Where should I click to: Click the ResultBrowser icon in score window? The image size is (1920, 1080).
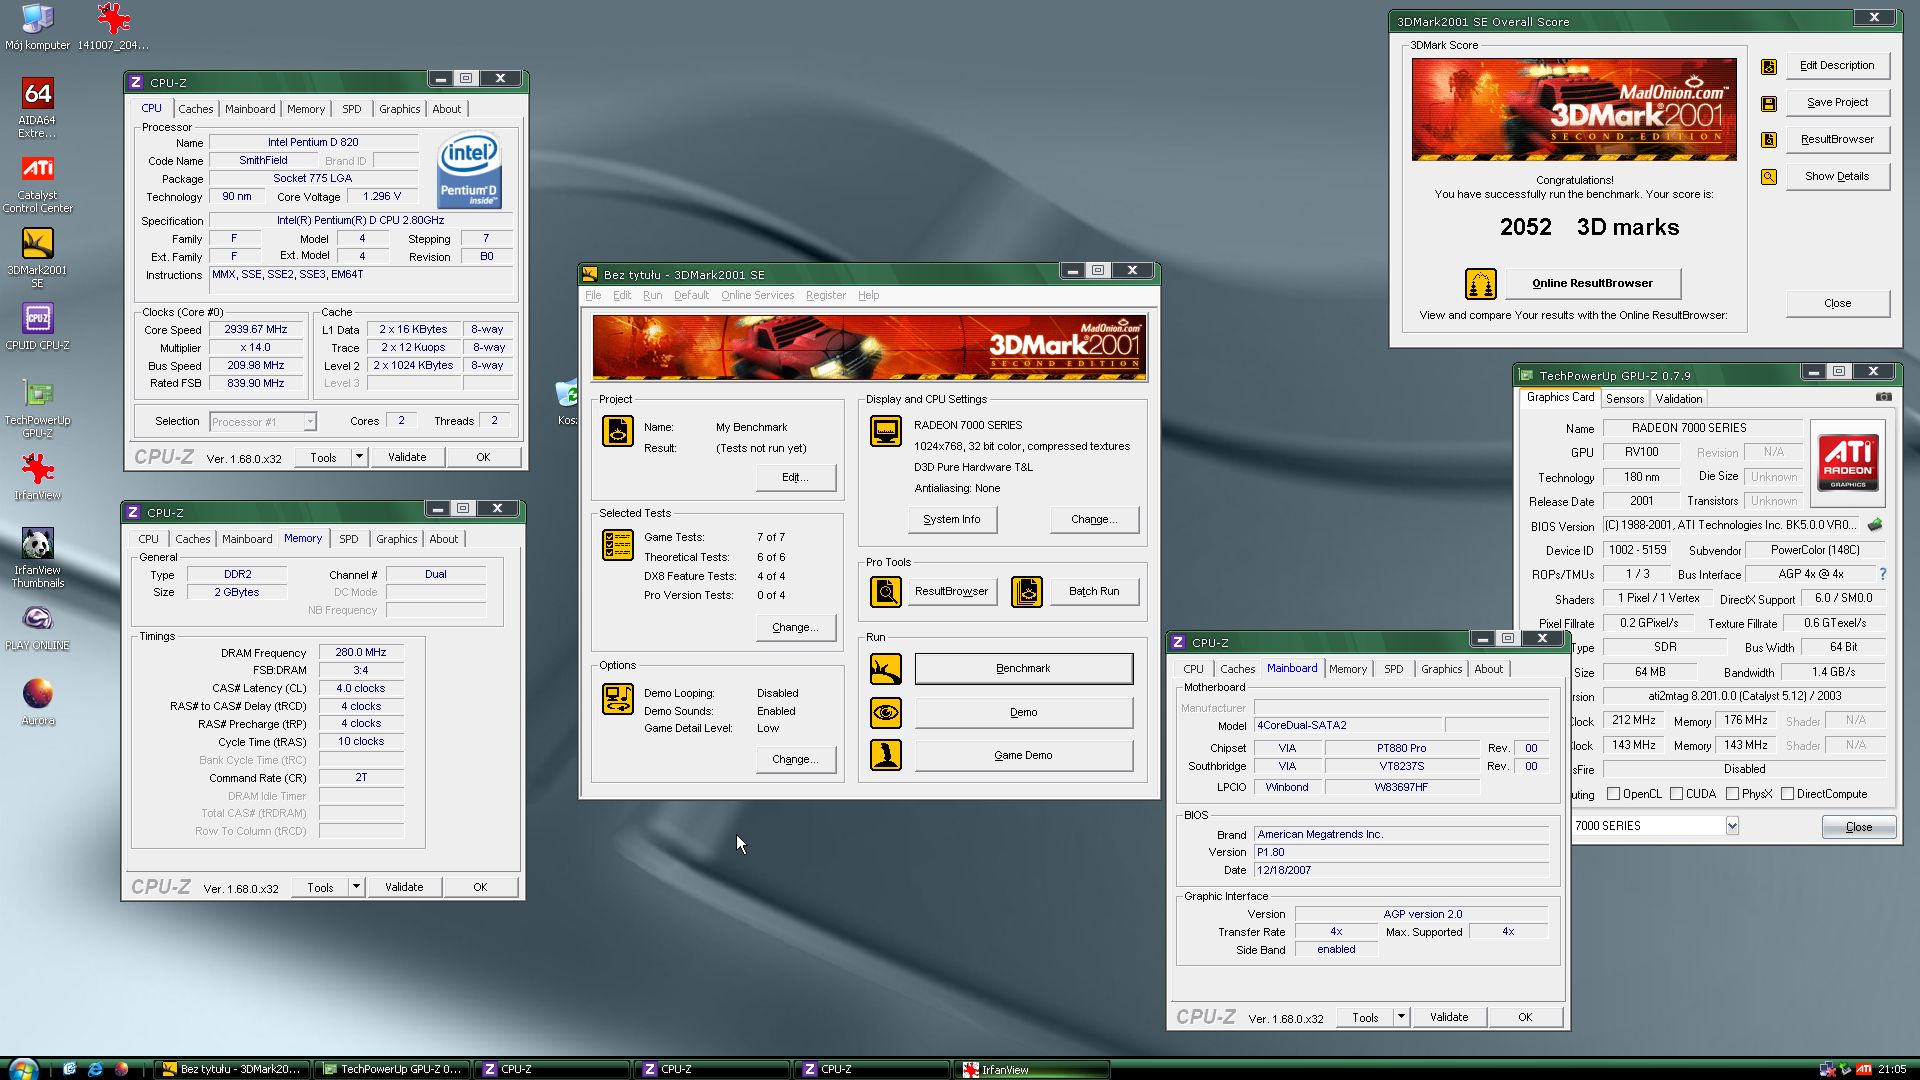(1768, 140)
